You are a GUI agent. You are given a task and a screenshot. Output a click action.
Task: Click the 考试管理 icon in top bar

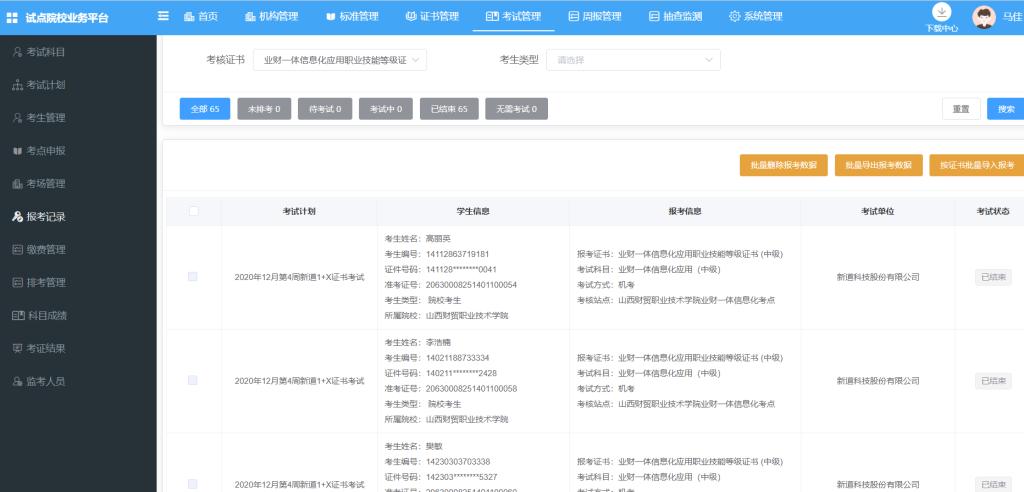(492, 17)
